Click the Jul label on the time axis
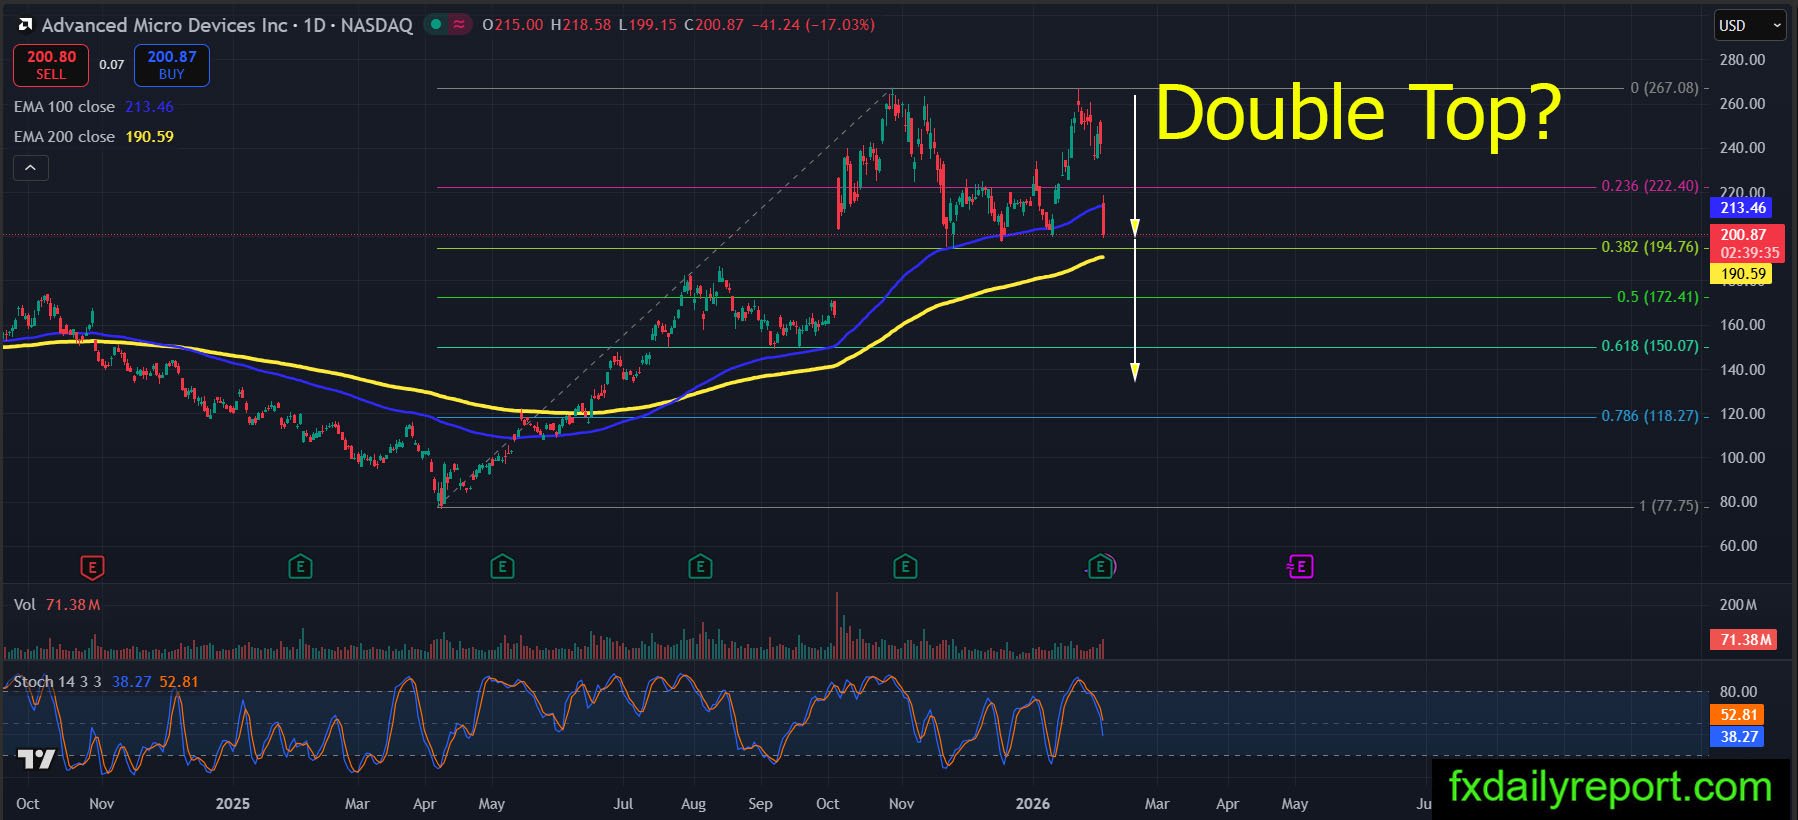The image size is (1798, 820). pos(623,804)
